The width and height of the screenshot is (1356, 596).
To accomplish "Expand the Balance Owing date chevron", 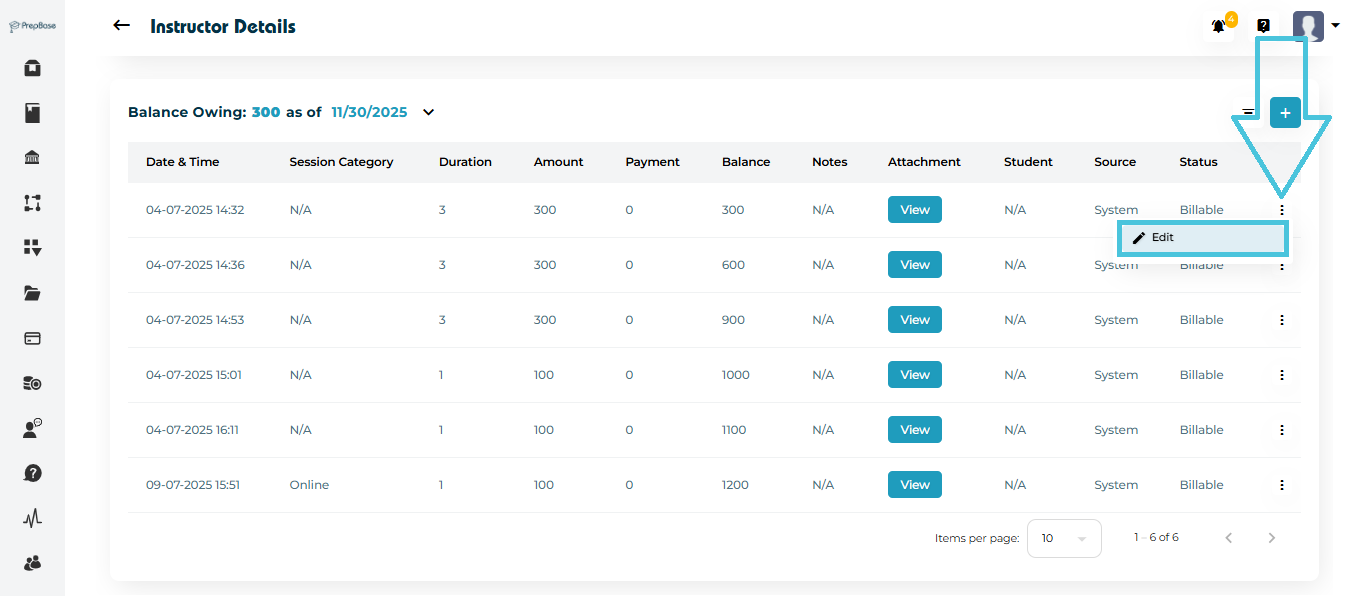I will pos(429,112).
